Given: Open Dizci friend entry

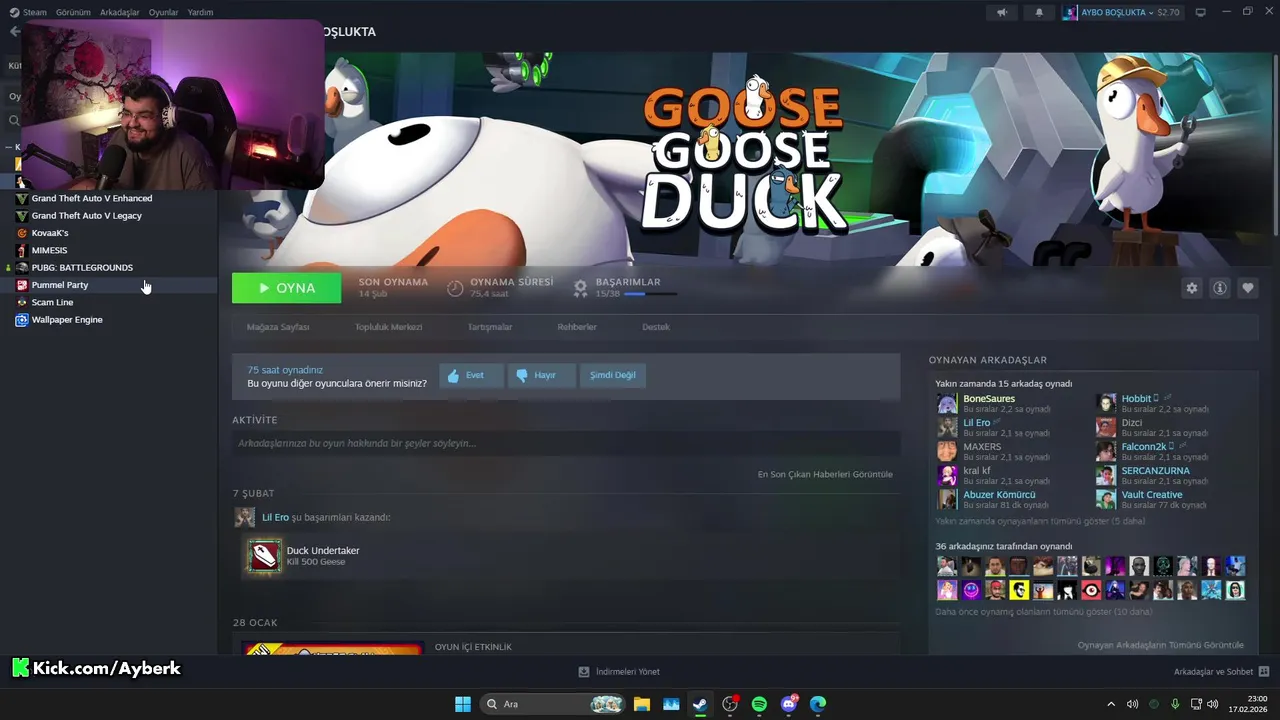Looking at the screenshot, I should click(x=1132, y=422).
